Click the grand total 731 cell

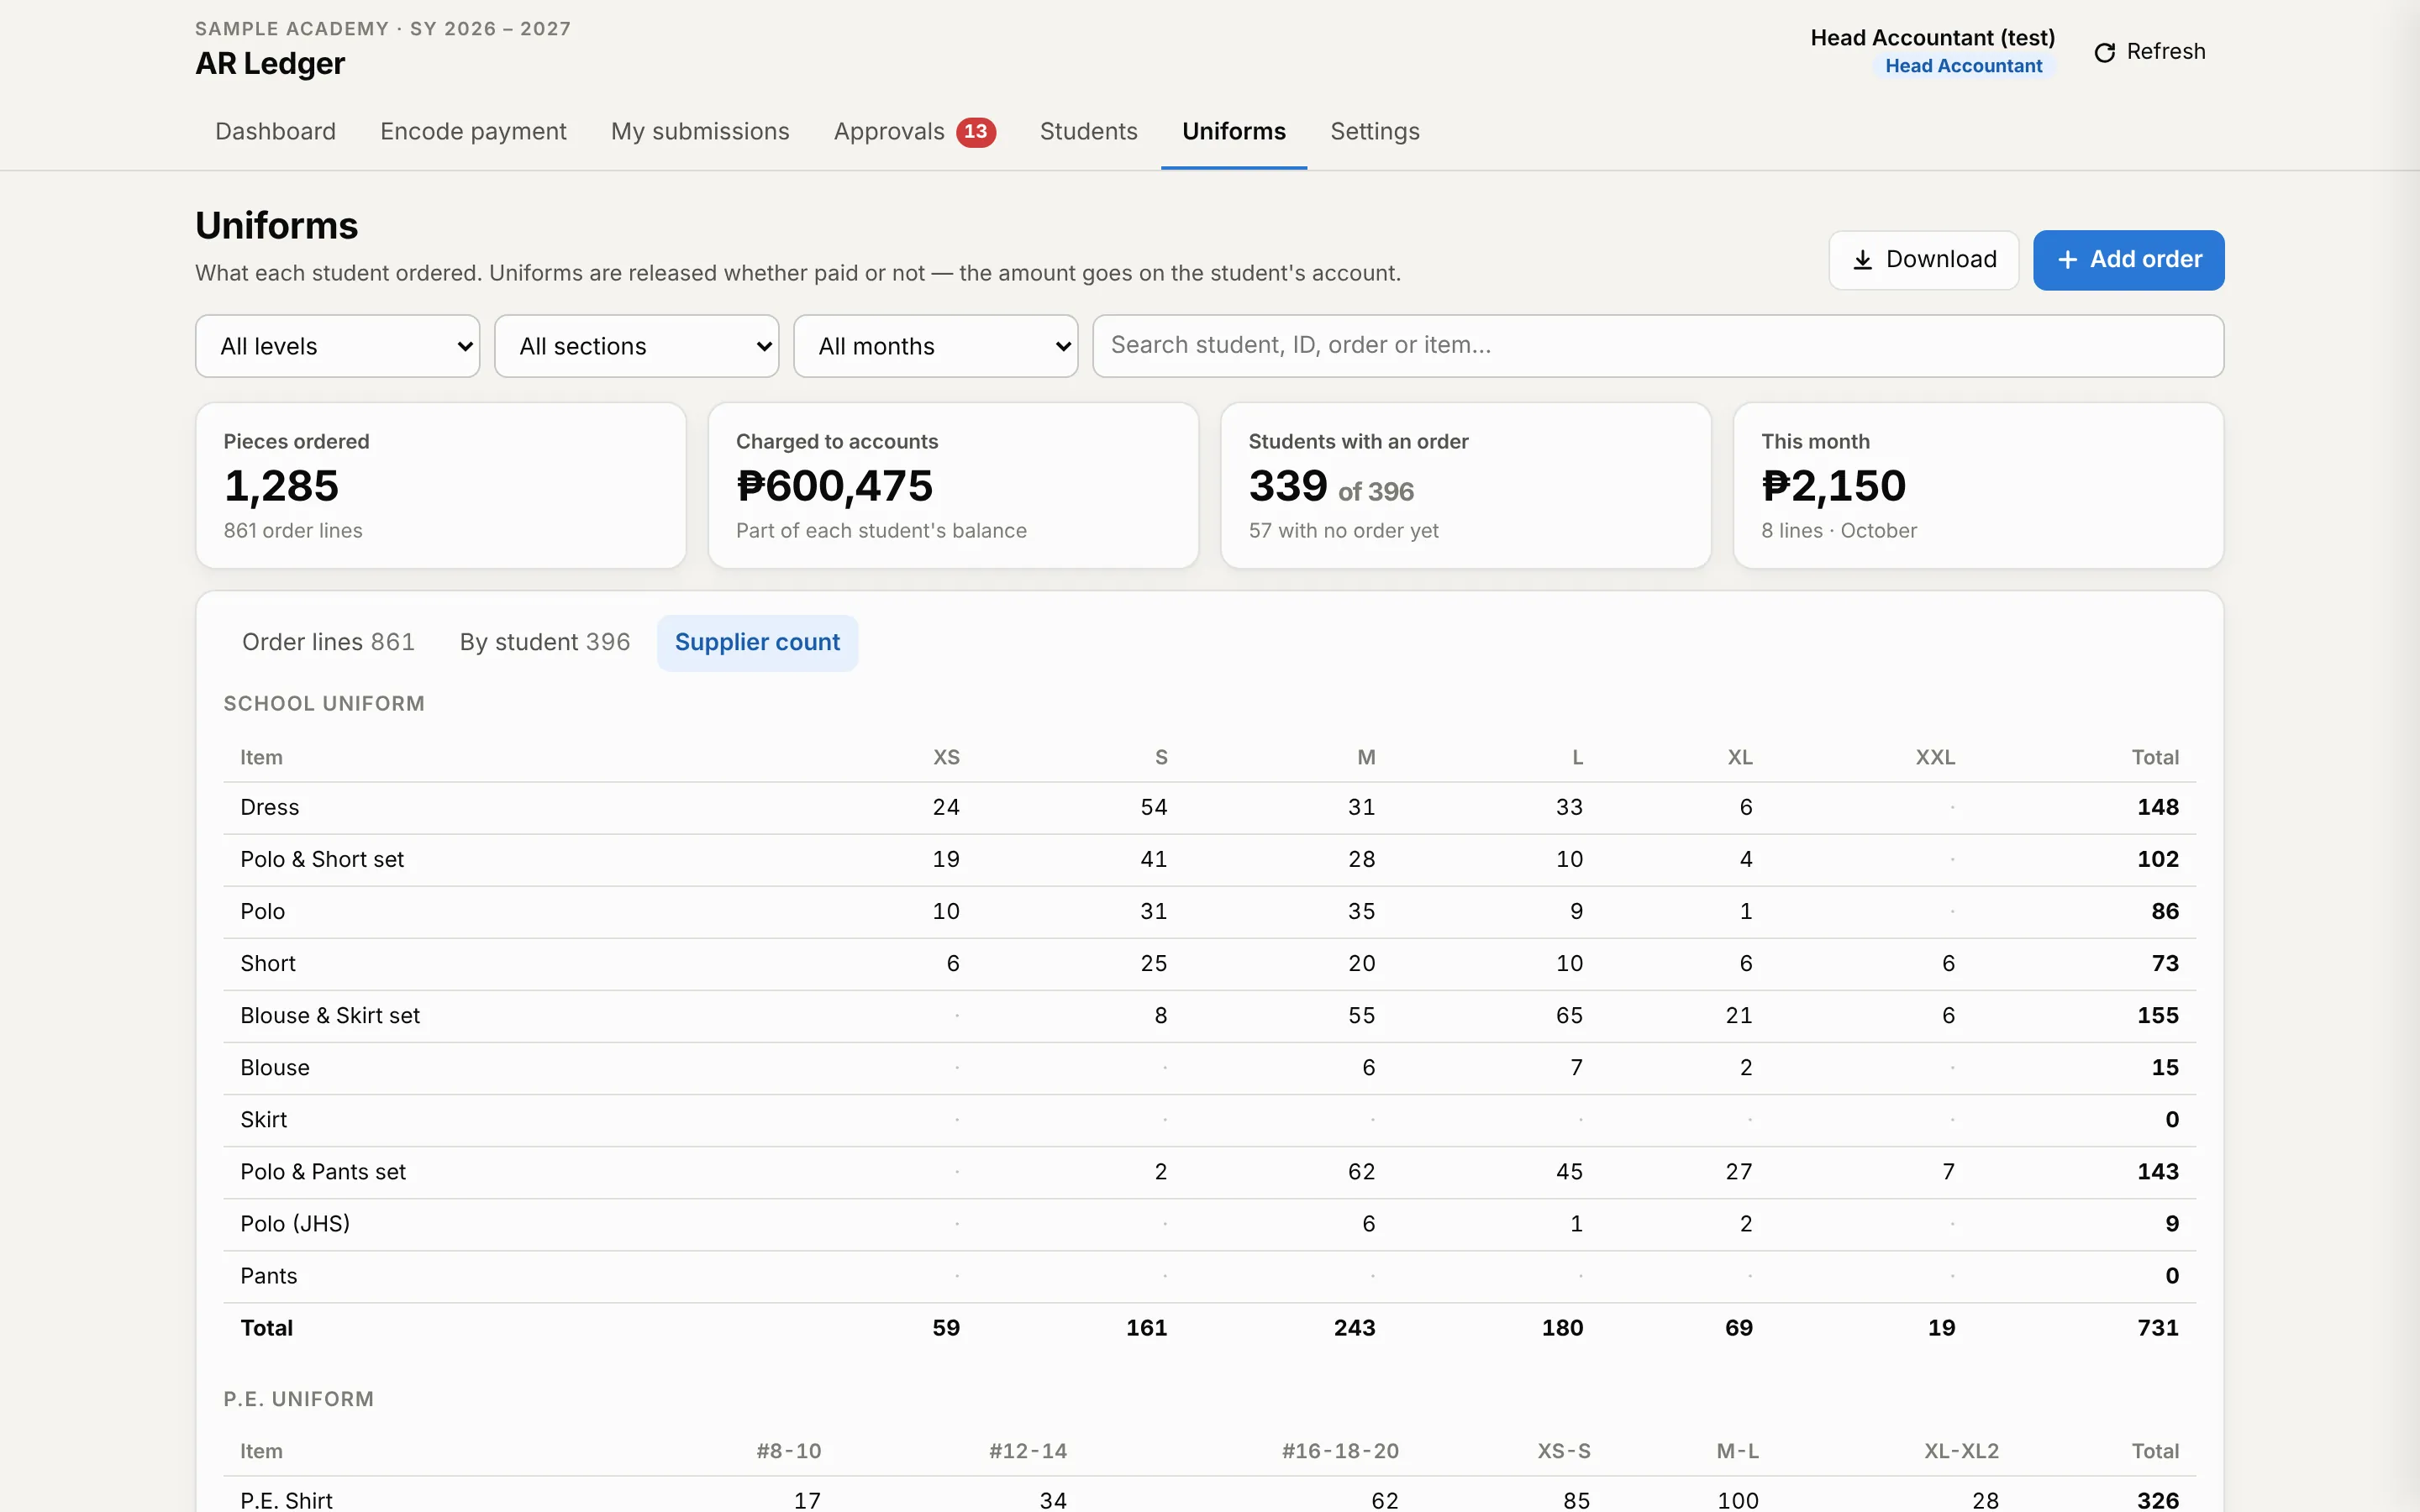(x=2158, y=1328)
